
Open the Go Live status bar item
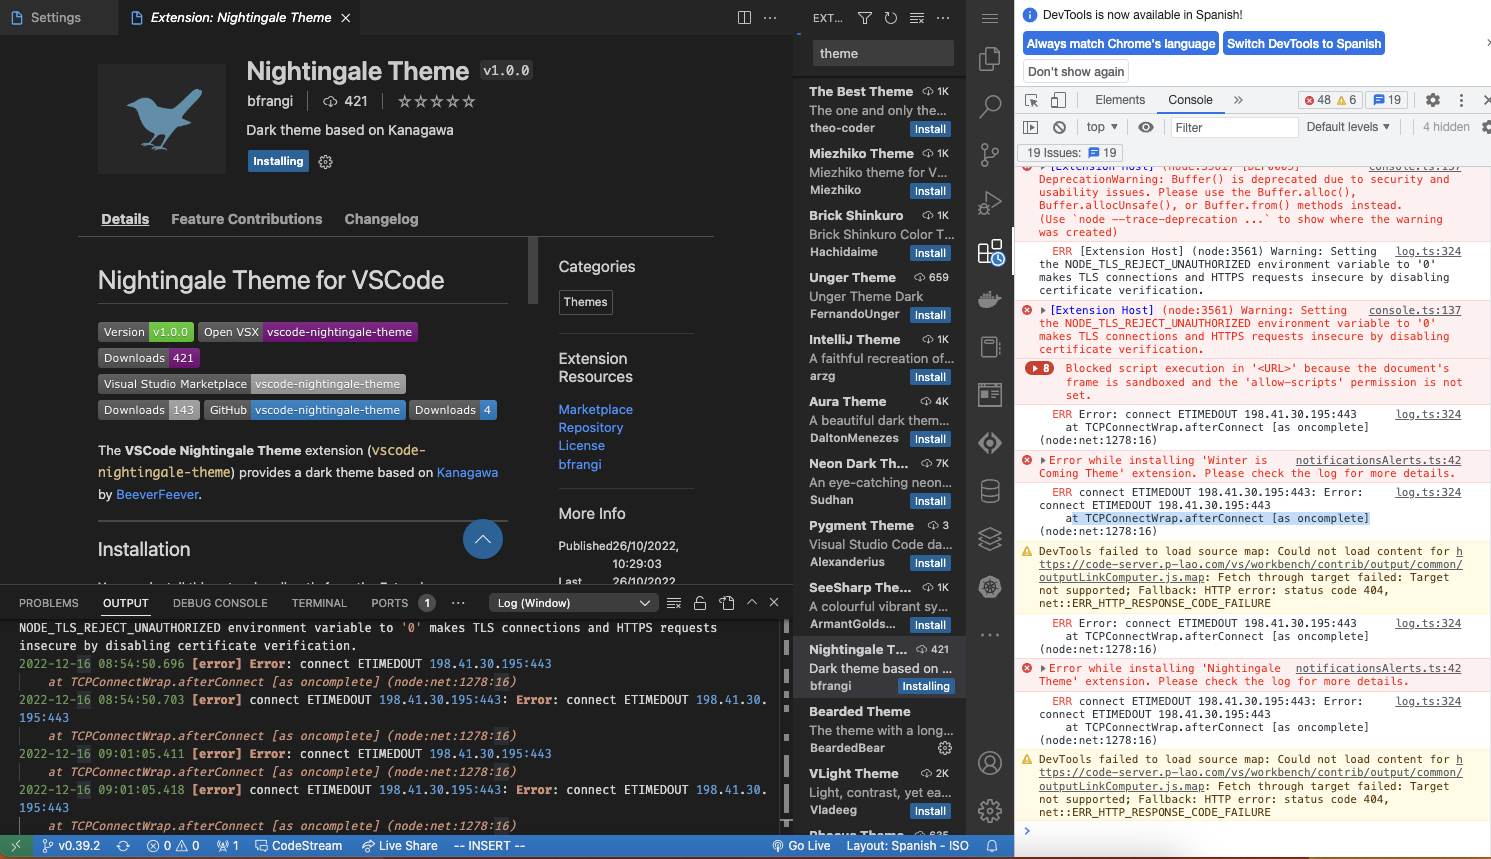[801, 846]
